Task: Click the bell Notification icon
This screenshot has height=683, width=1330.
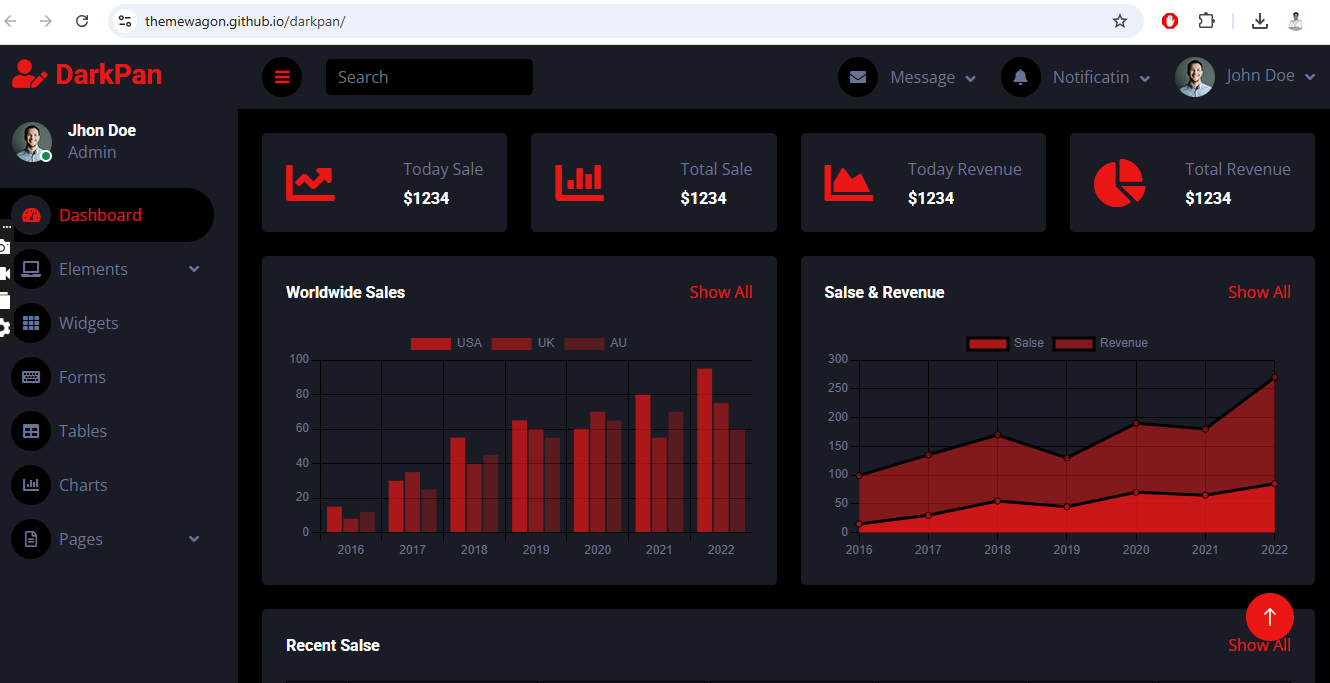Action: coord(1020,77)
